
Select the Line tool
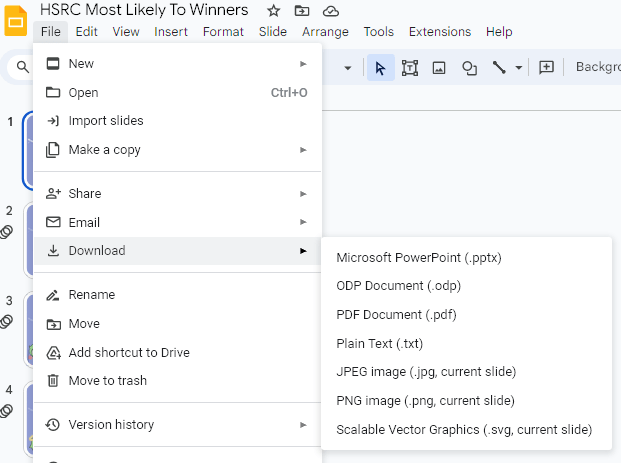[499, 67]
